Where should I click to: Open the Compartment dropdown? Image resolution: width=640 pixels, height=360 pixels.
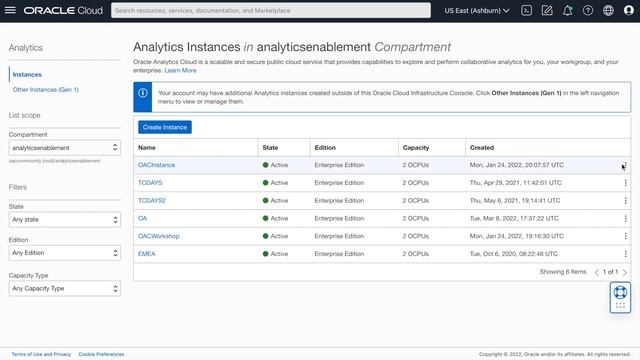click(x=64, y=147)
